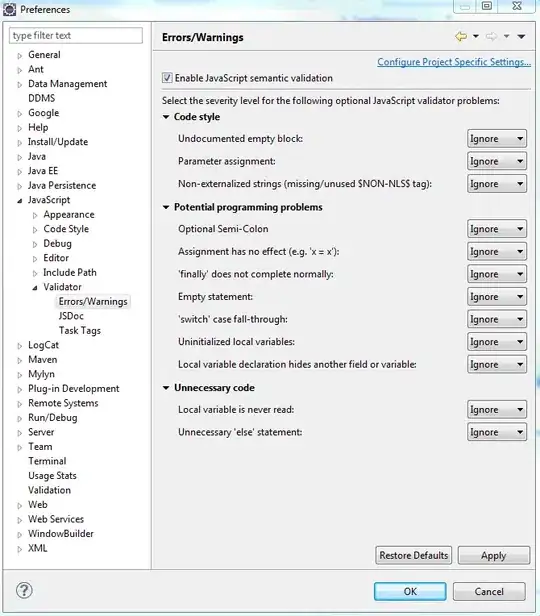Screen dimensions: 540x616
Task: Open the back history dropdown arrow
Action: tap(476, 37)
